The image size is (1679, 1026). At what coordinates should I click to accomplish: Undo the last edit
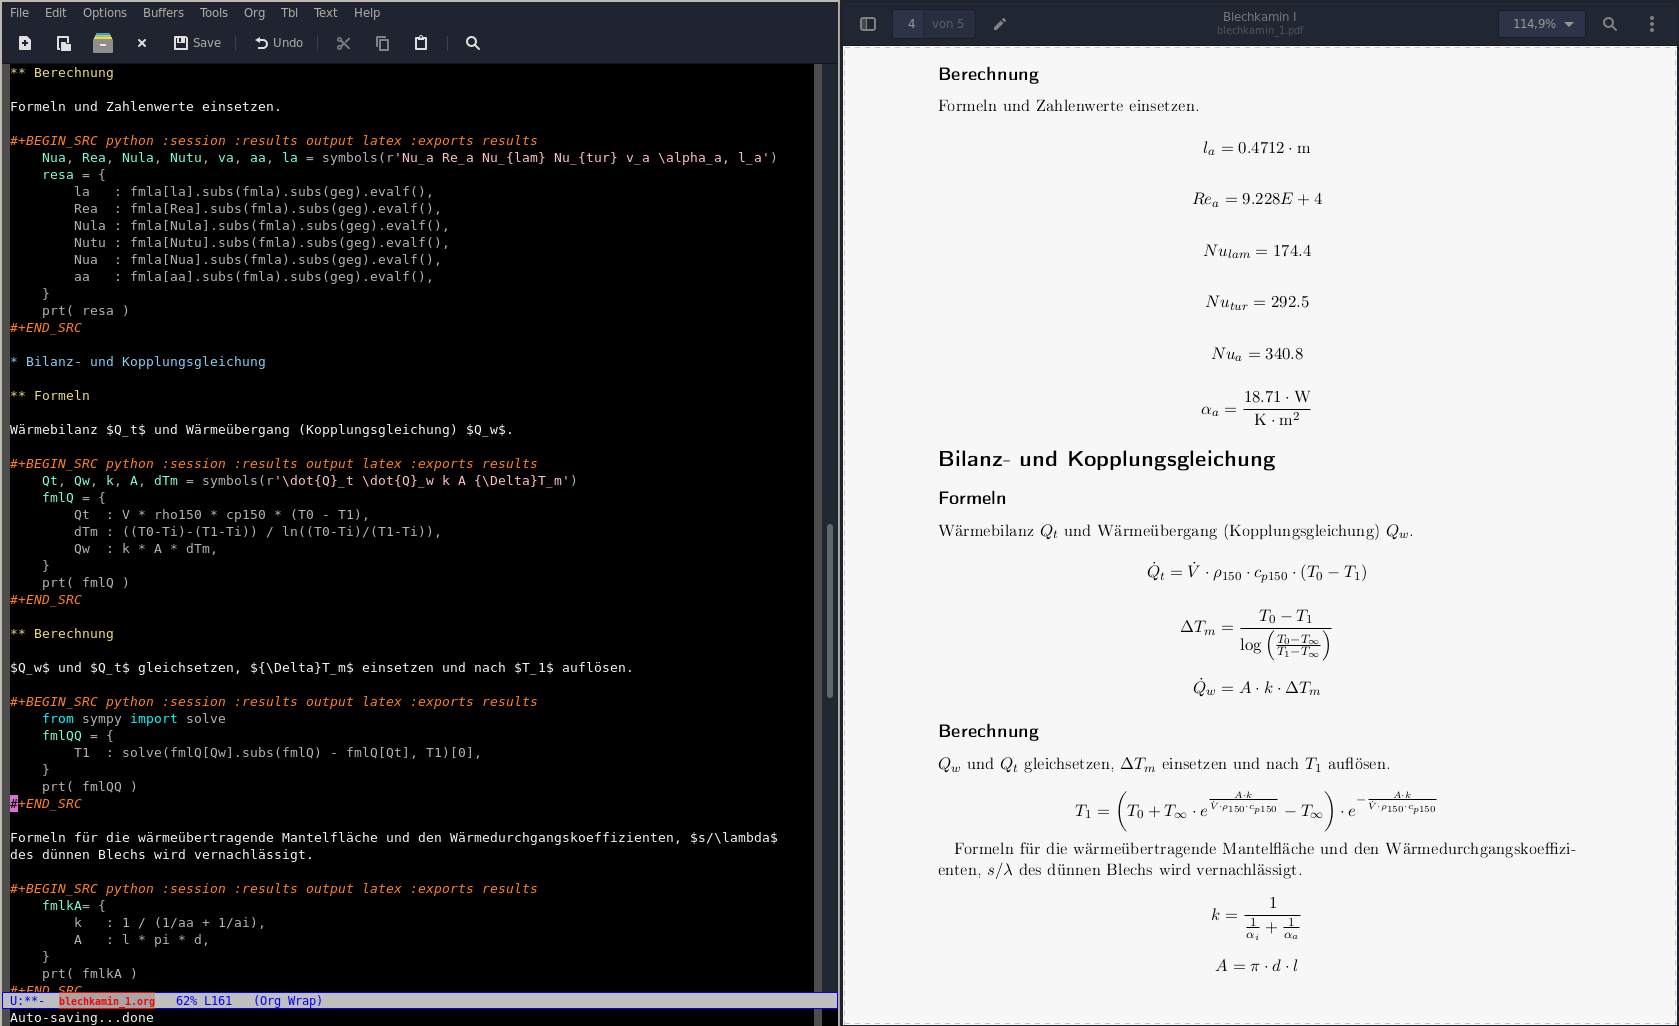coord(279,43)
